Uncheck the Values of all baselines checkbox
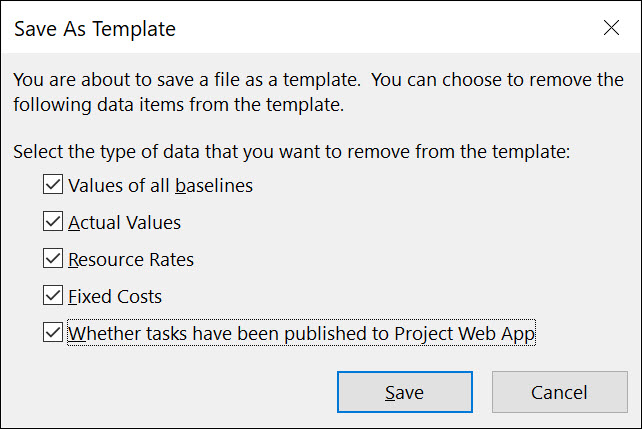642x429 pixels. click(53, 184)
